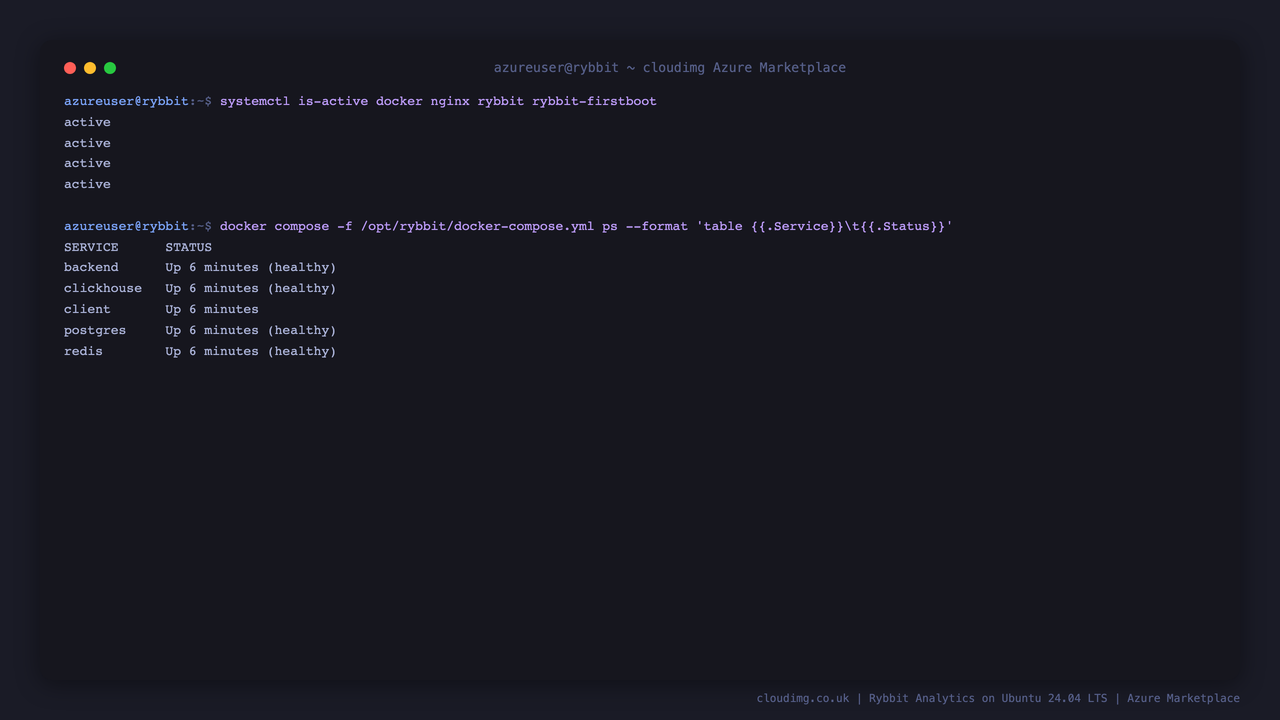Click the red close window dot

click(70, 68)
